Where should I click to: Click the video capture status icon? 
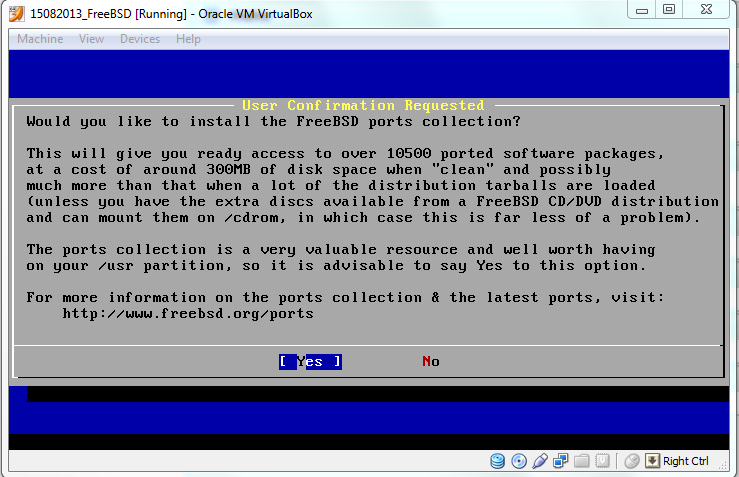click(x=602, y=461)
